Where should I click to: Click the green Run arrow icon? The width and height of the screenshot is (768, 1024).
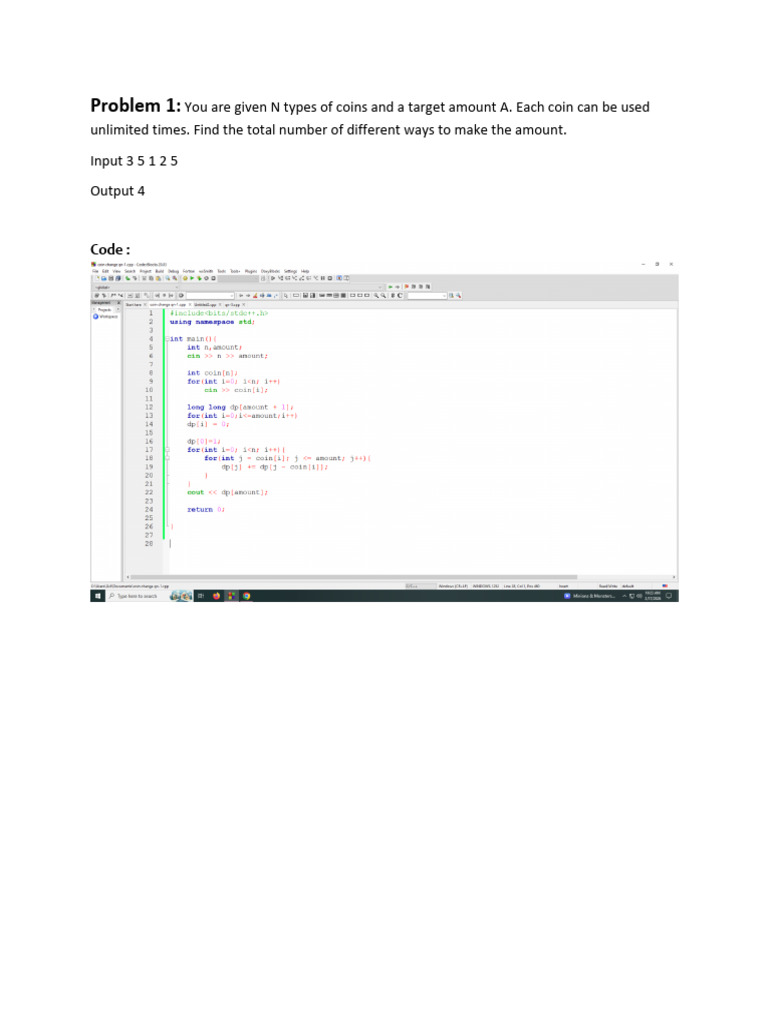point(192,278)
